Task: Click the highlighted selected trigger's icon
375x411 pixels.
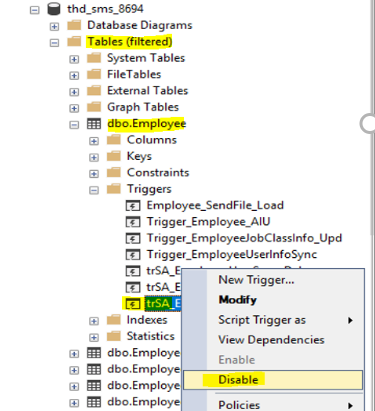Action: (133, 304)
